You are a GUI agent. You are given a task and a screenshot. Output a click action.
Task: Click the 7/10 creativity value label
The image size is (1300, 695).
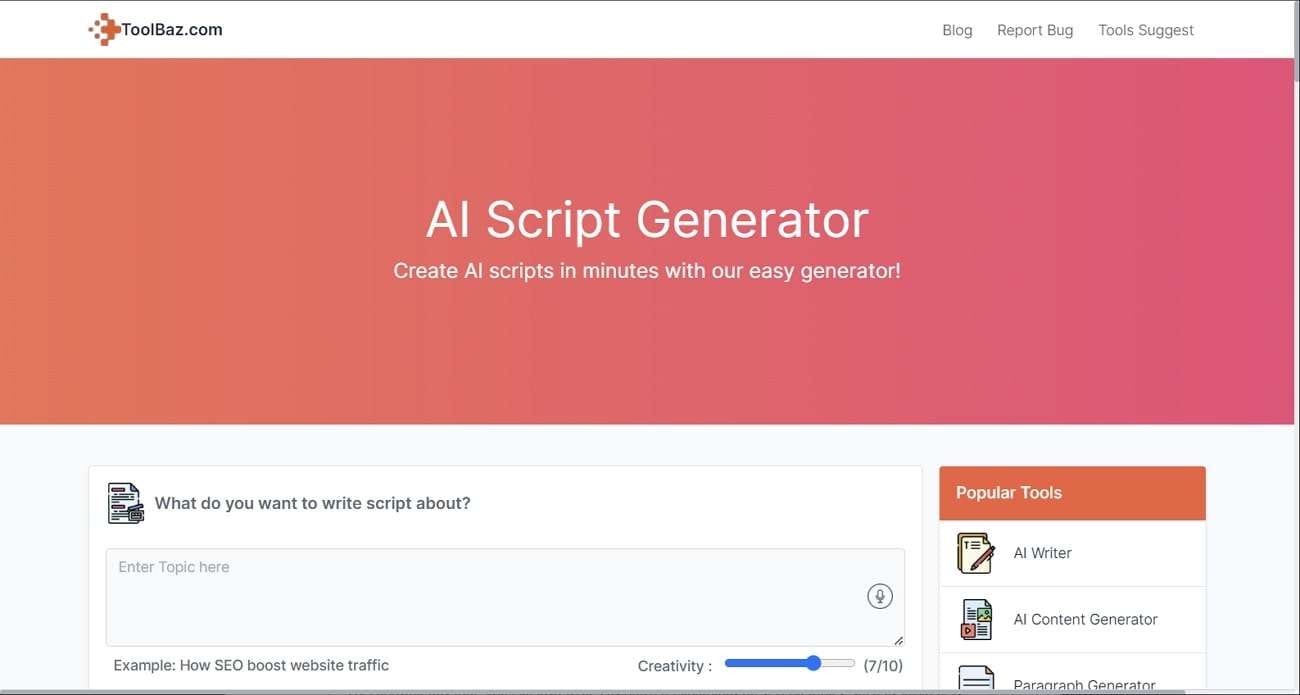(883, 665)
